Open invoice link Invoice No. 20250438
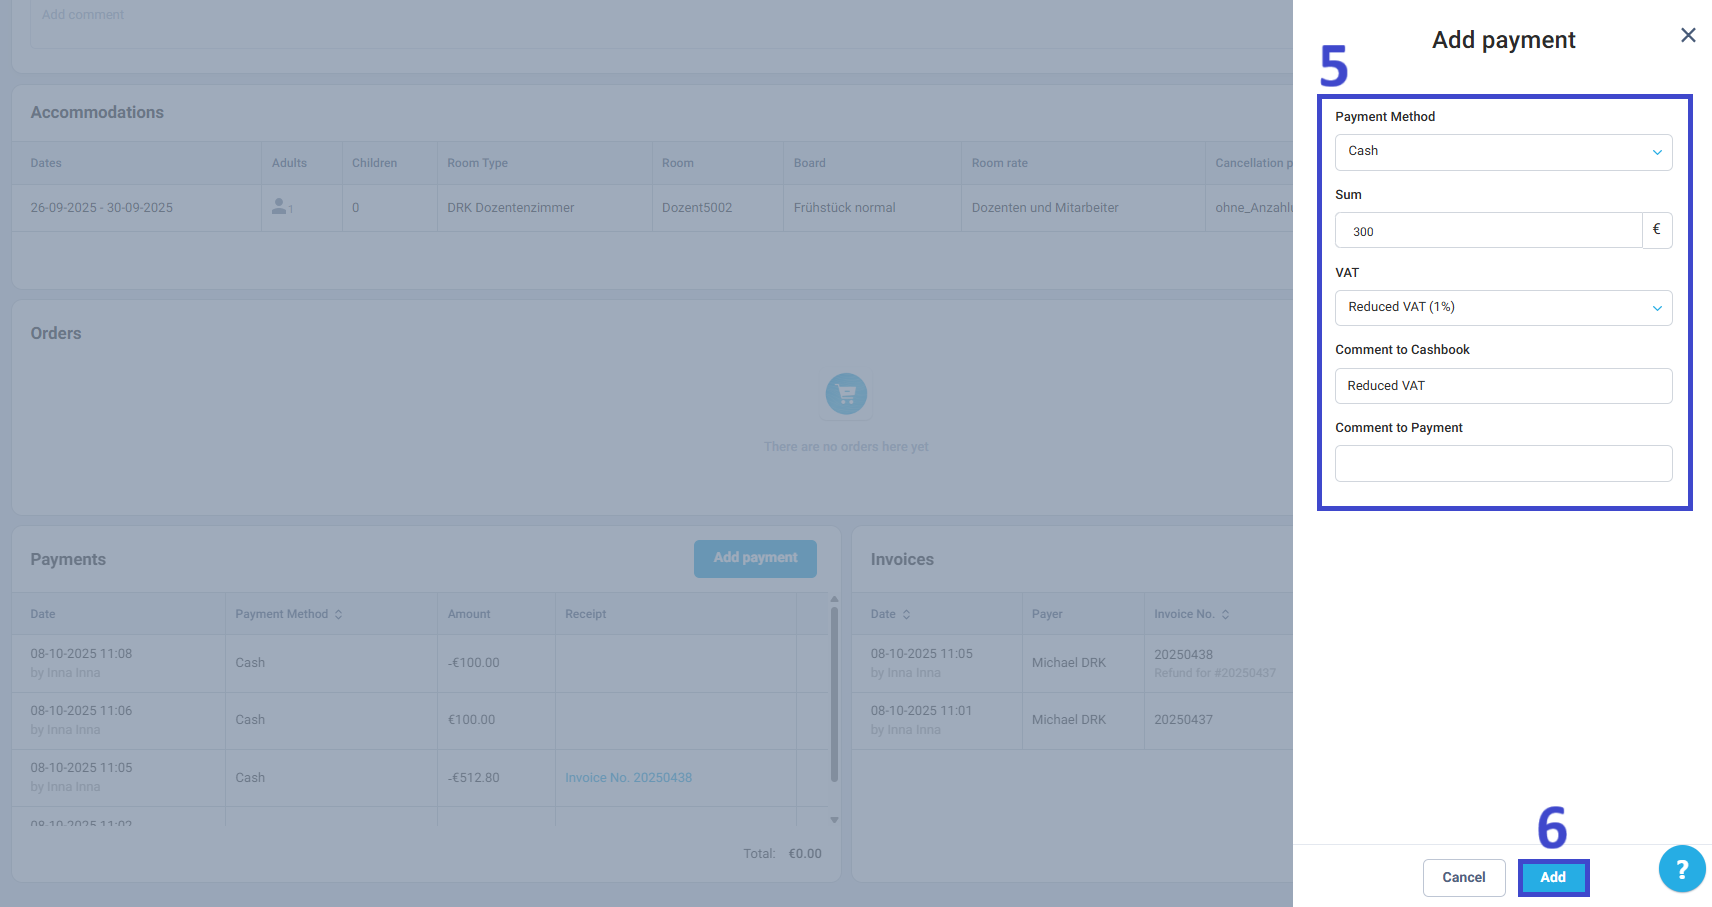This screenshot has width=1712, height=907. (628, 777)
